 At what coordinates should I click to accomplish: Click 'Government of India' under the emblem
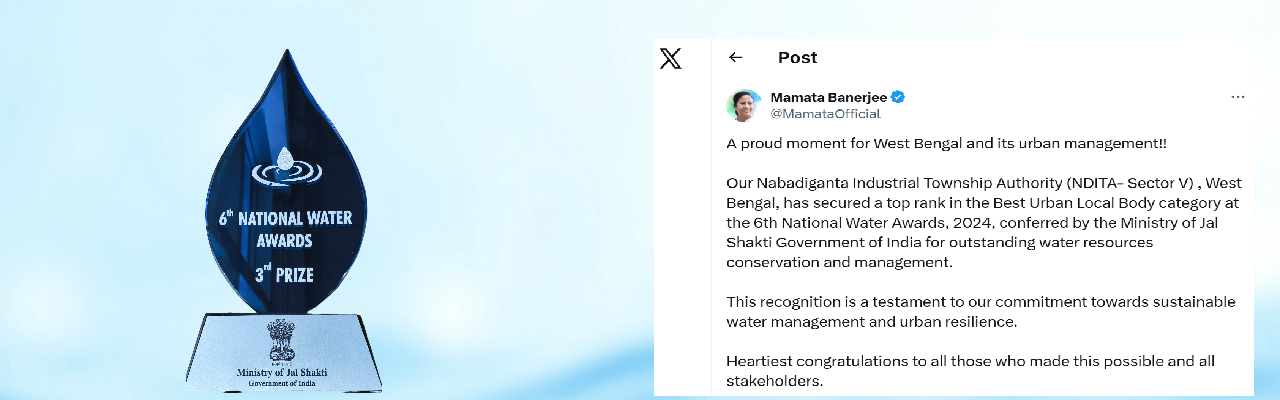point(282,384)
